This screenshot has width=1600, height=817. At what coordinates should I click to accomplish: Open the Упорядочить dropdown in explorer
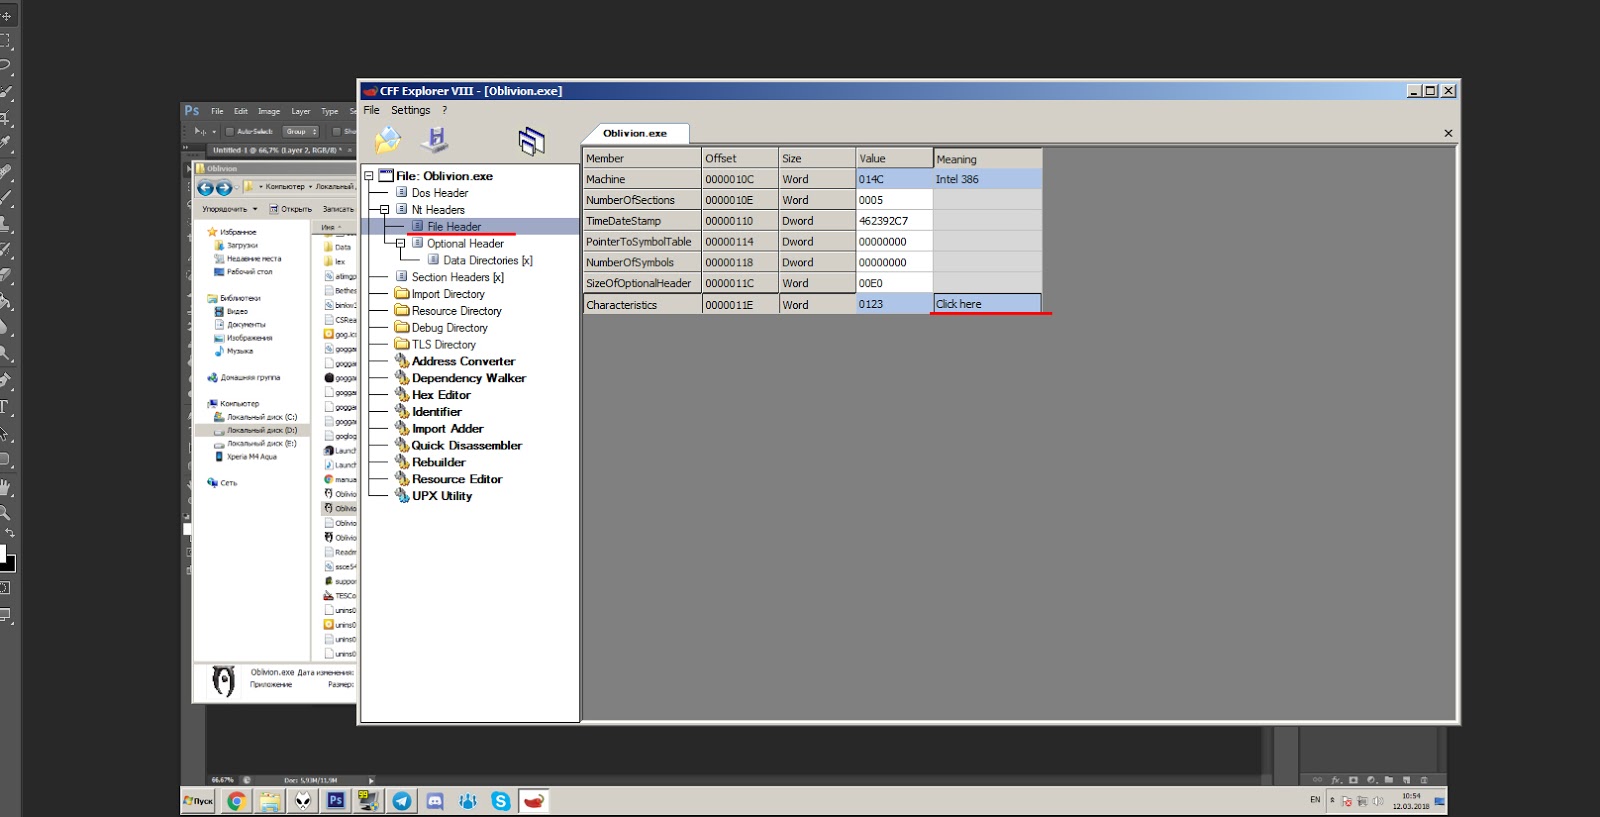230,209
